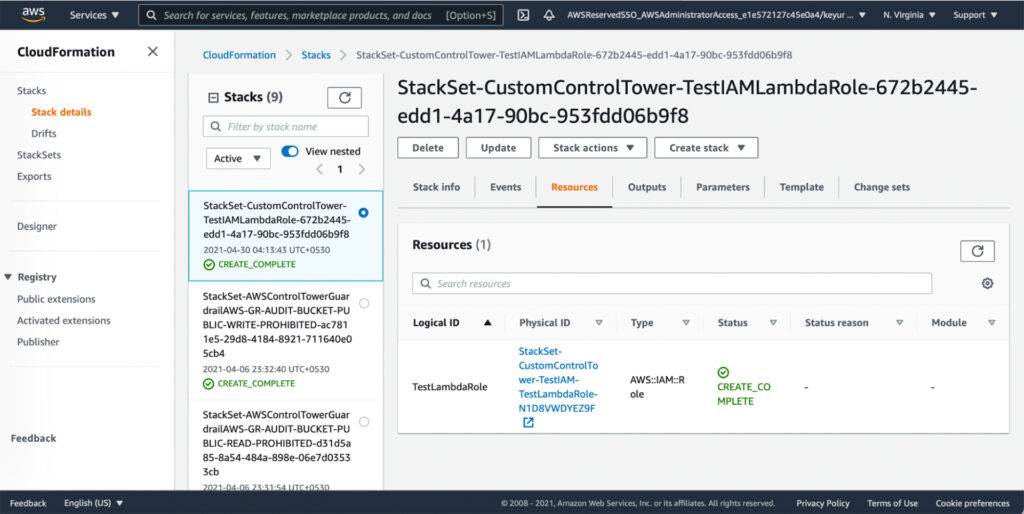Open the Stacks breadcrumb link

(316, 55)
